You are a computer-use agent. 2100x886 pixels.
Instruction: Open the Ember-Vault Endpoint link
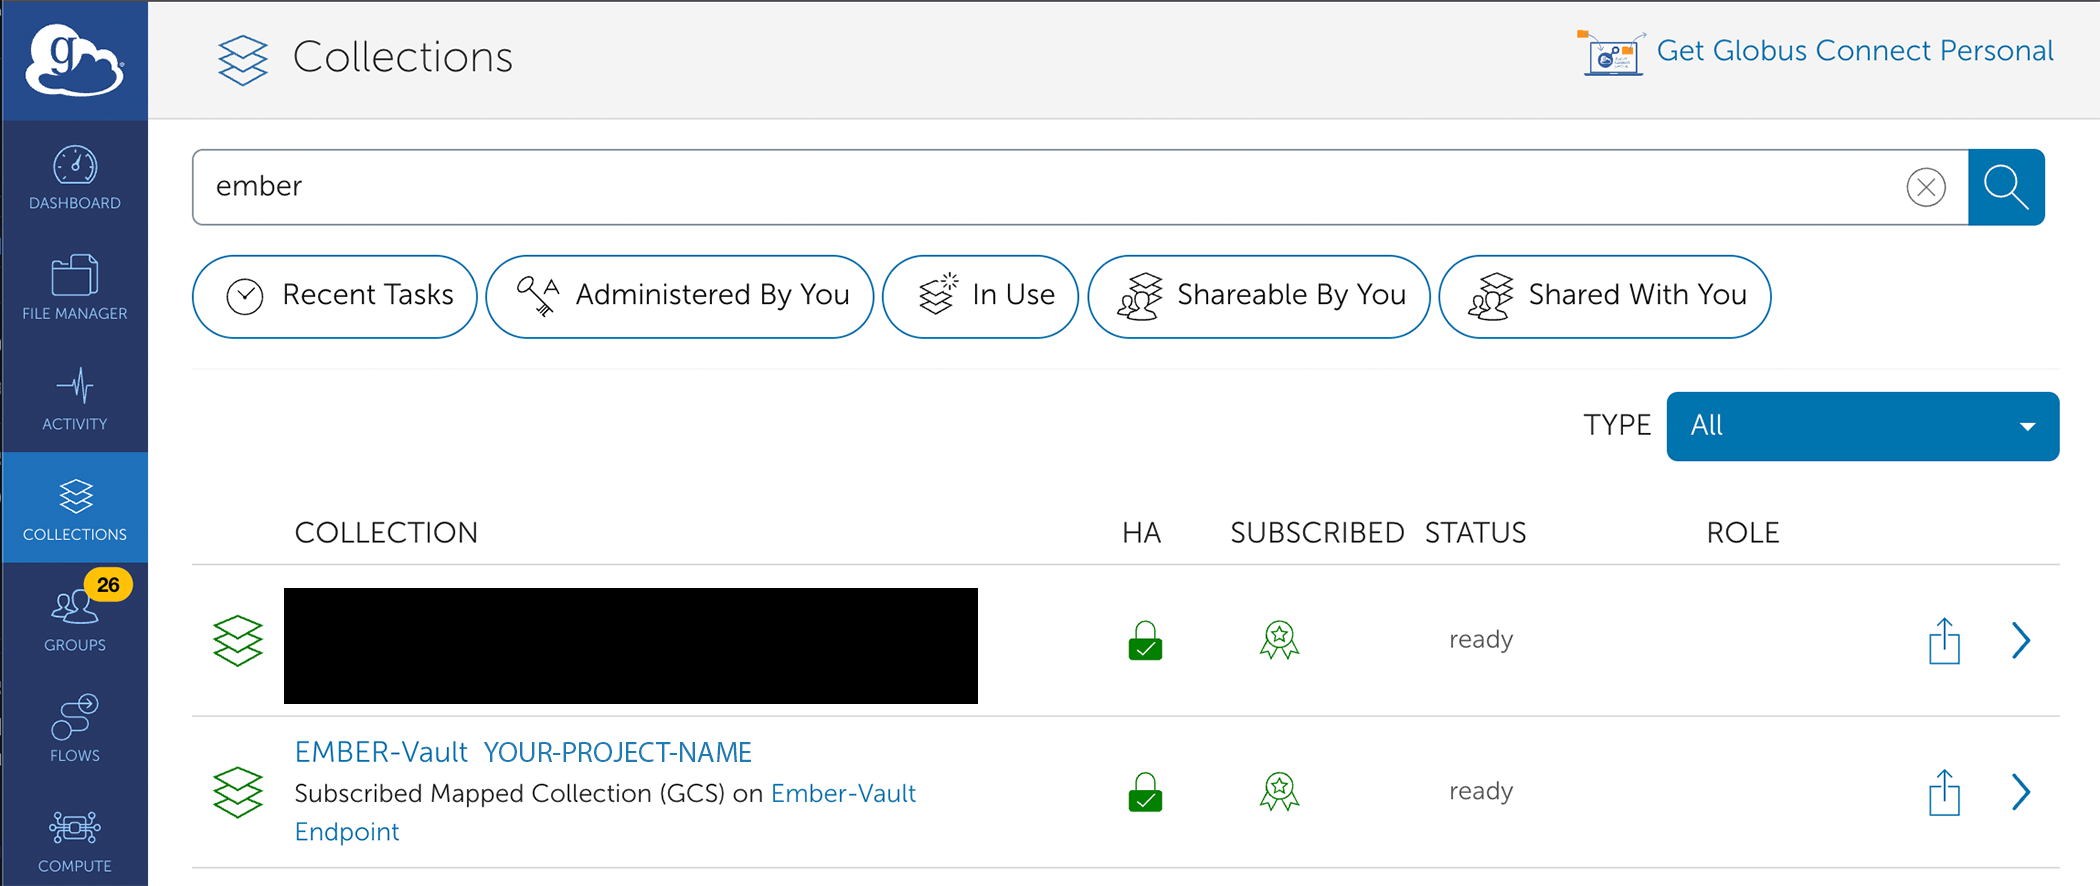point(605,812)
